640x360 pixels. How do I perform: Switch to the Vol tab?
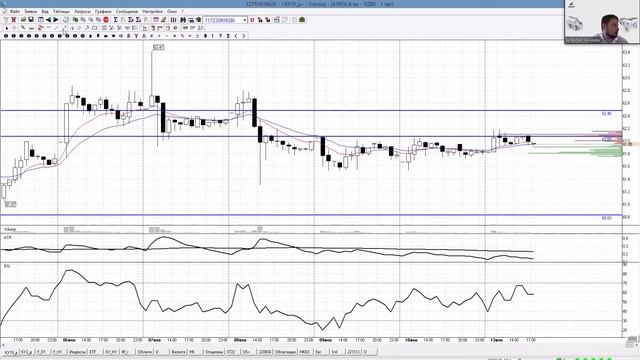[x=336, y=351]
